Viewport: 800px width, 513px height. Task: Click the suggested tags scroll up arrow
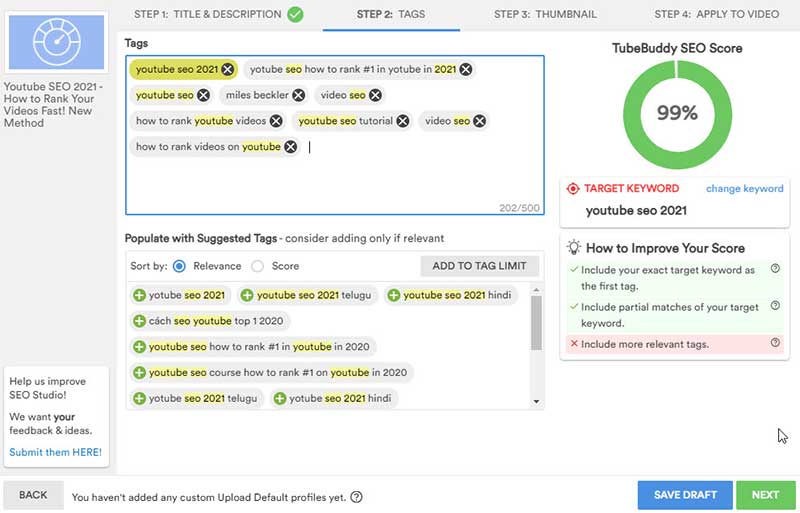536,290
